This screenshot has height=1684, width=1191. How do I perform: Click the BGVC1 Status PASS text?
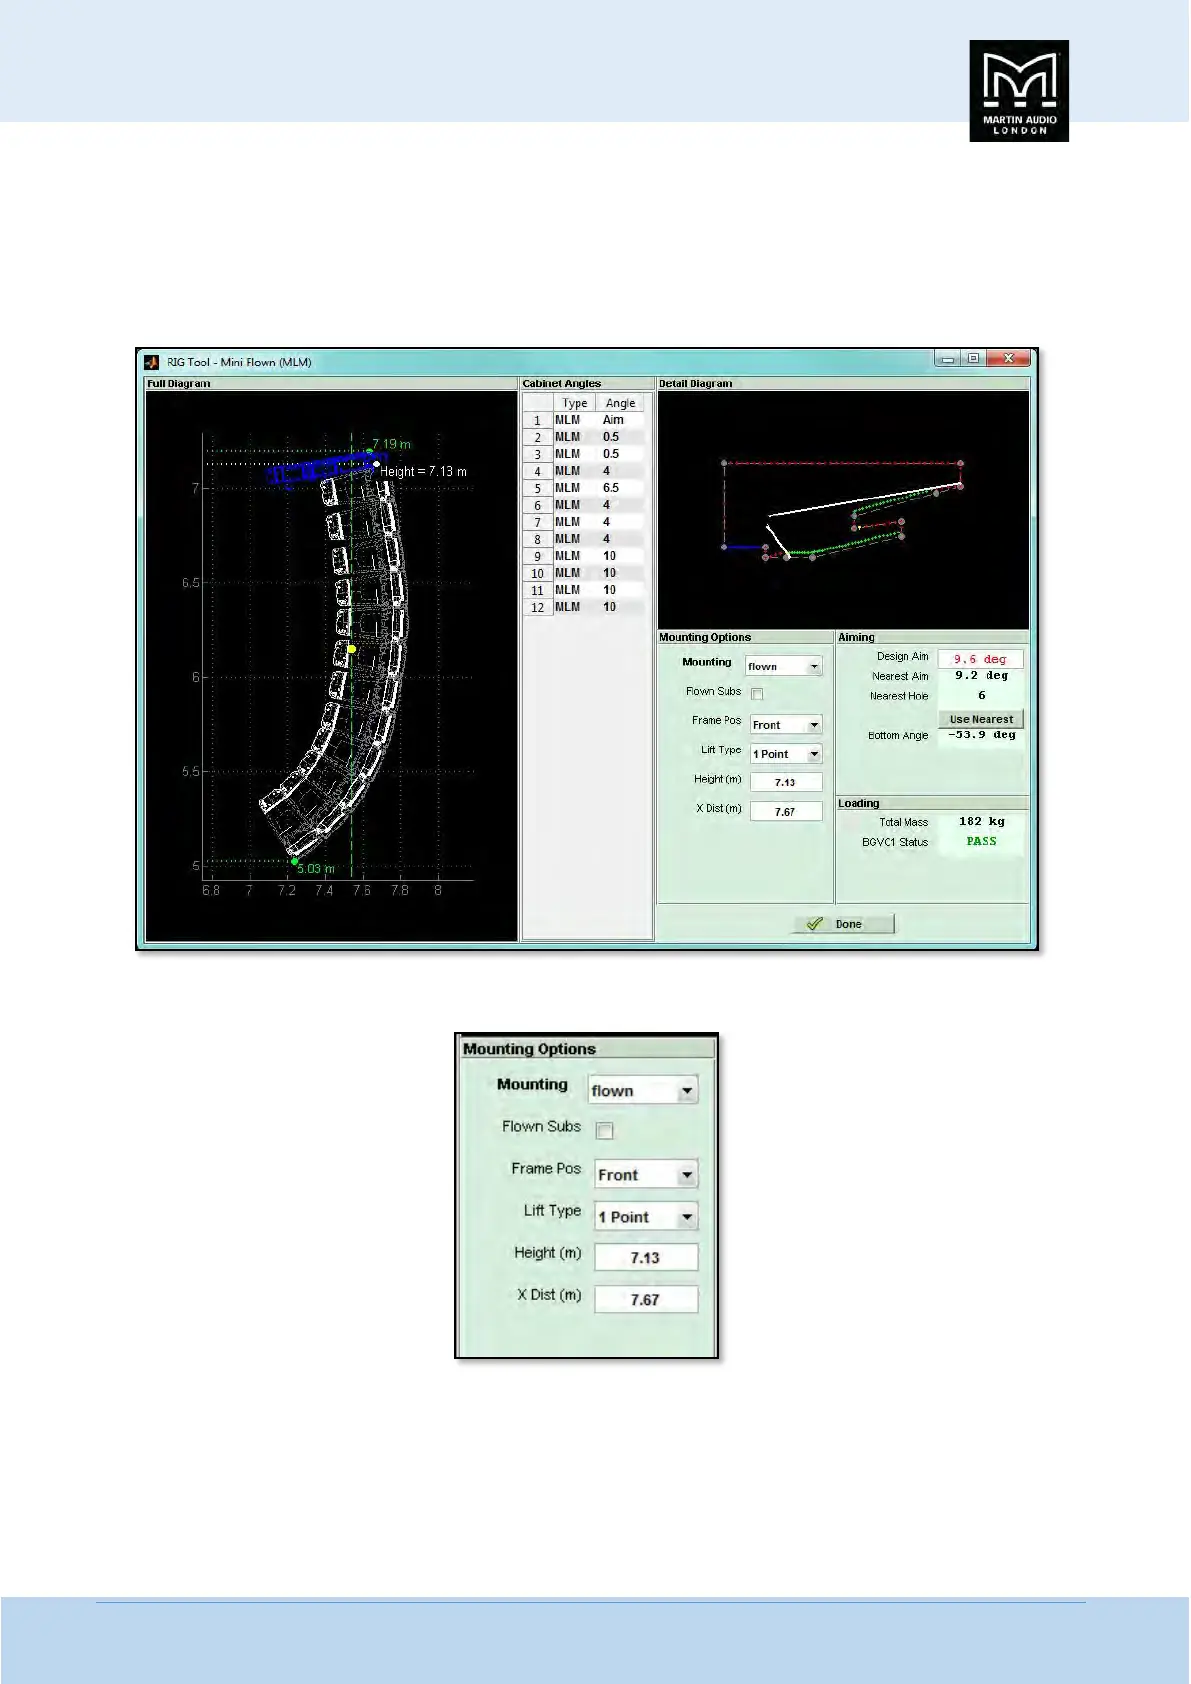pos(981,842)
